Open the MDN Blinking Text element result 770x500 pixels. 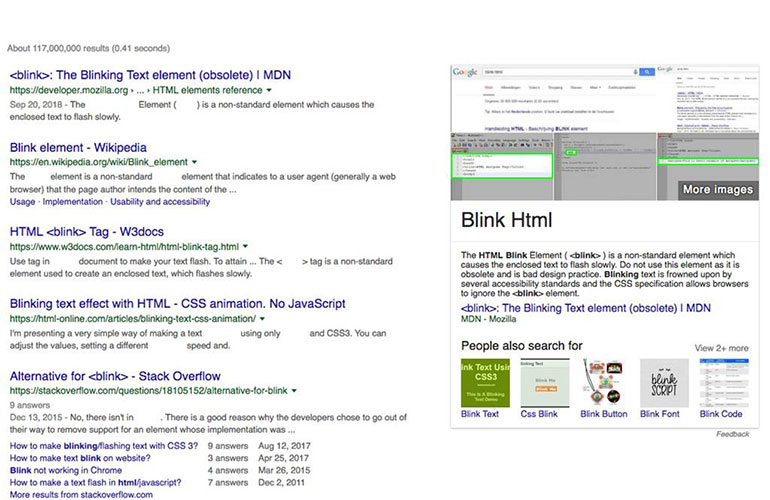pyautogui.click(x=150, y=75)
